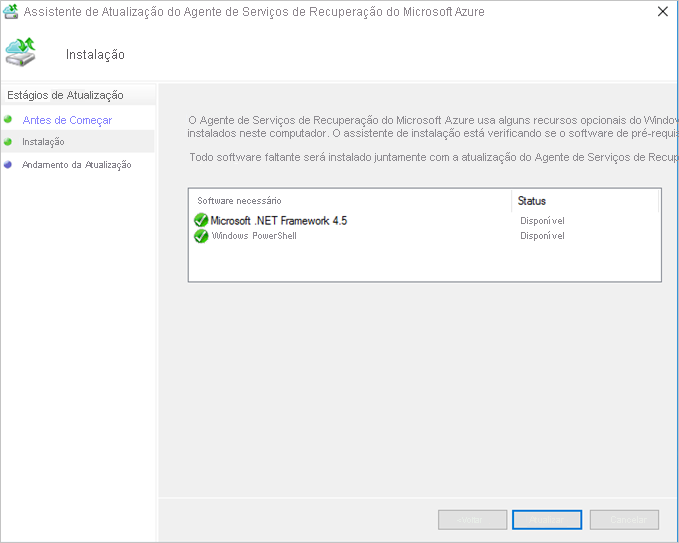This screenshot has height=543, width=679.
Task: Click the Instalação page title
Action: point(95,55)
